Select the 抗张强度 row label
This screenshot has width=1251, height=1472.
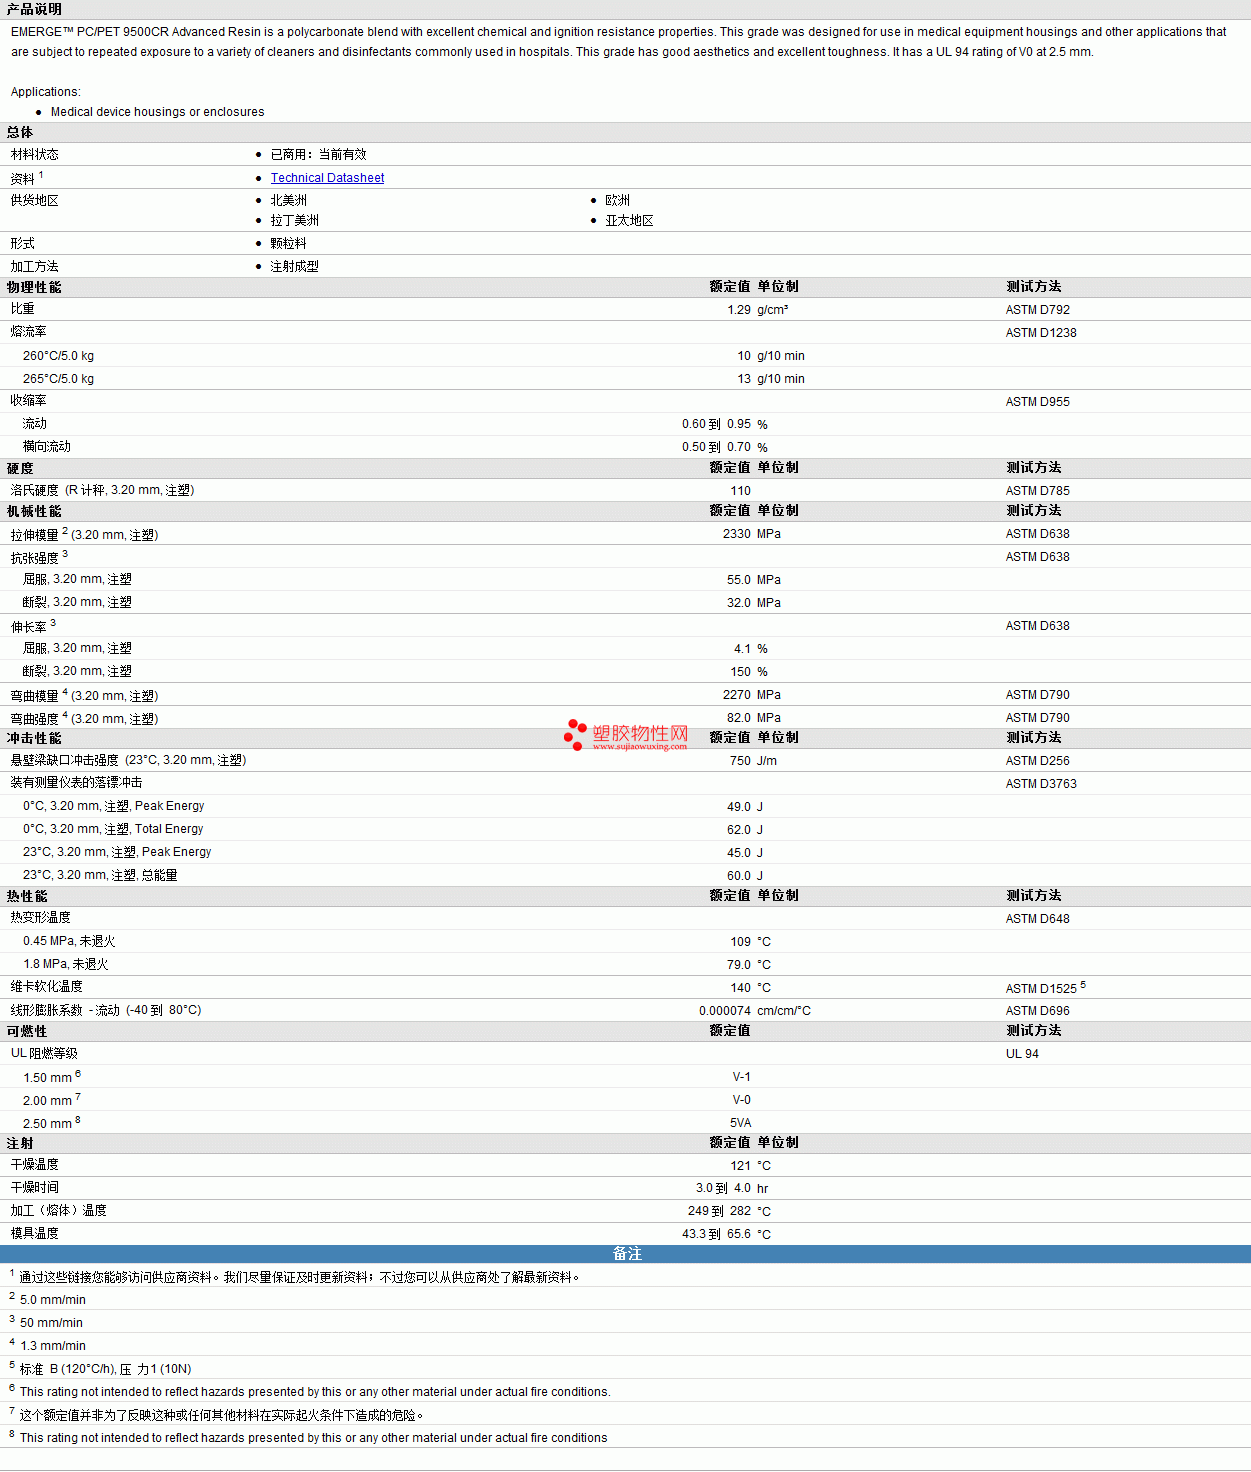pos(39,557)
